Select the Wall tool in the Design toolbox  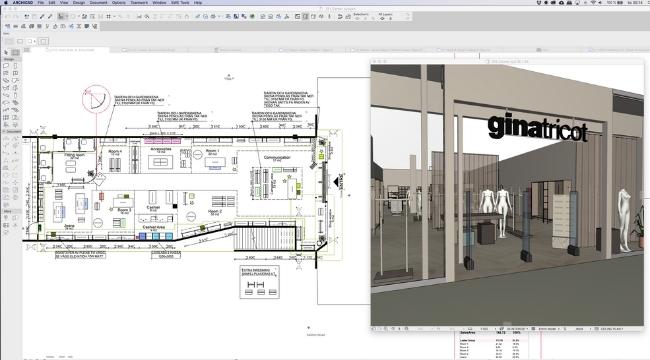coord(6,66)
